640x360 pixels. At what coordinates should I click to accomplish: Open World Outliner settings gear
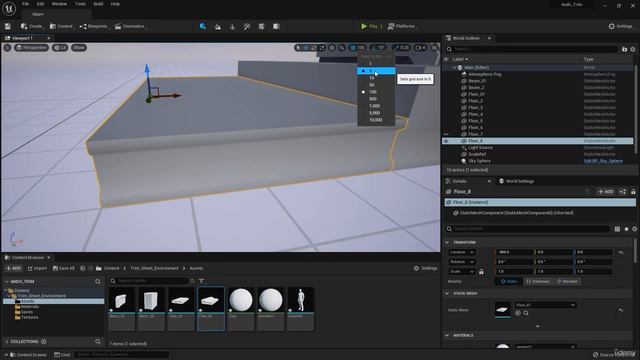[x=633, y=49]
